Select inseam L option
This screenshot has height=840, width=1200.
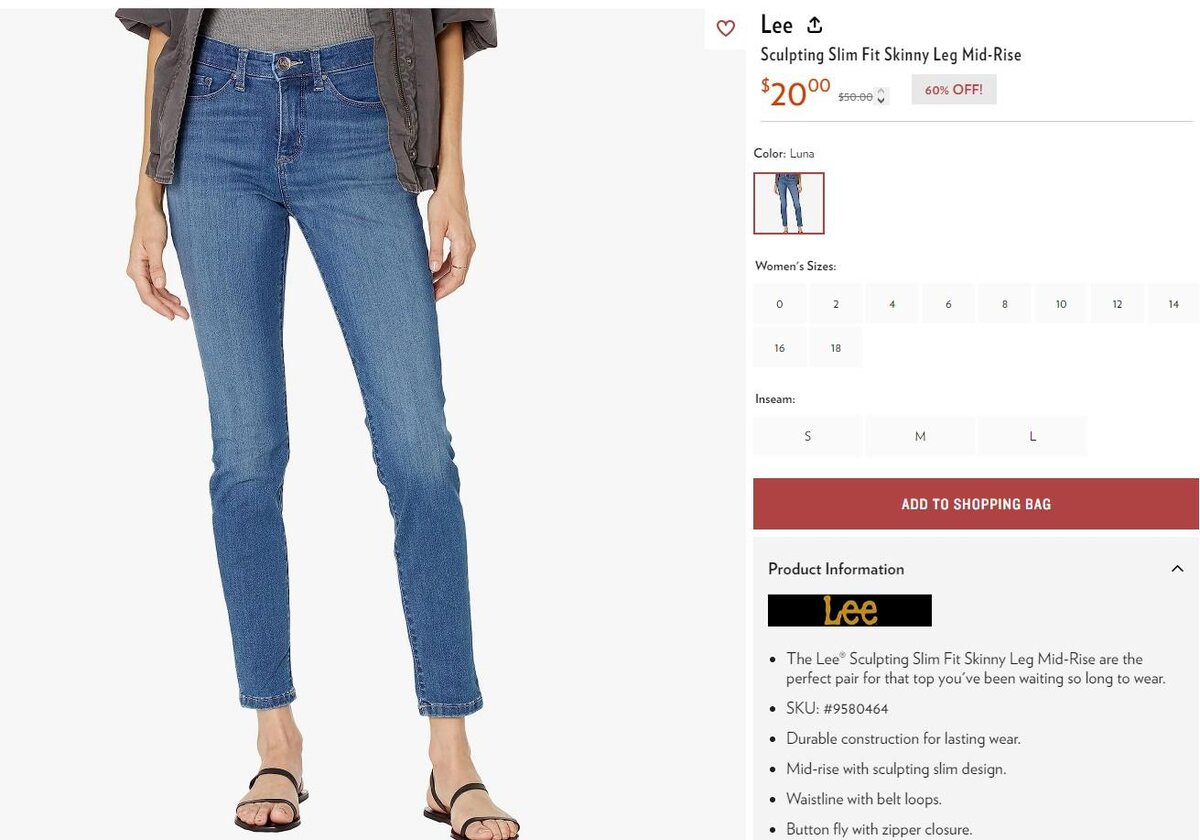pyautogui.click(x=1033, y=436)
